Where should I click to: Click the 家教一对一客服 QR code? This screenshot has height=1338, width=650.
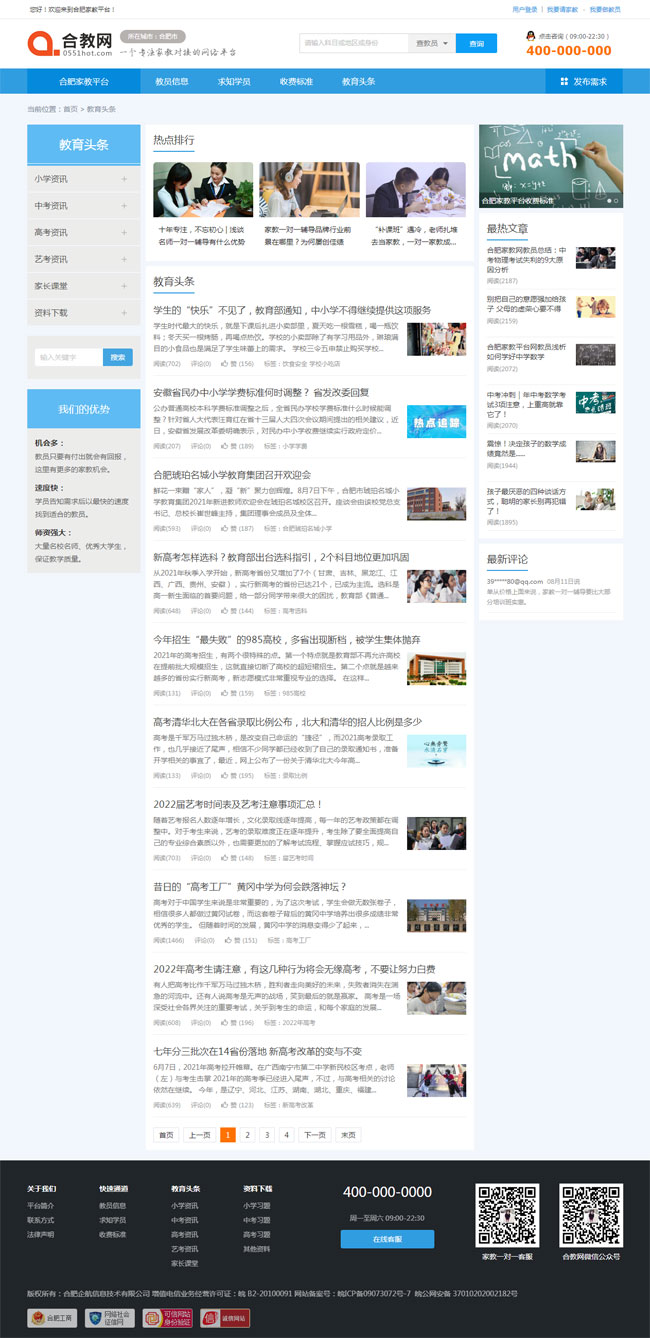pyautogui.click(x=507, y=1214)
